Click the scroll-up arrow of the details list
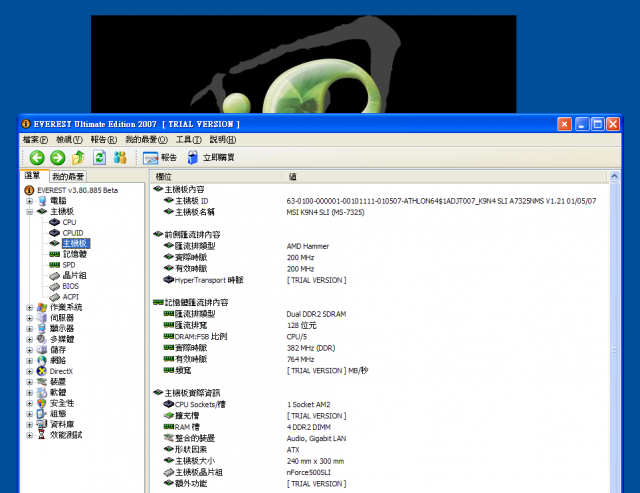 614,176
